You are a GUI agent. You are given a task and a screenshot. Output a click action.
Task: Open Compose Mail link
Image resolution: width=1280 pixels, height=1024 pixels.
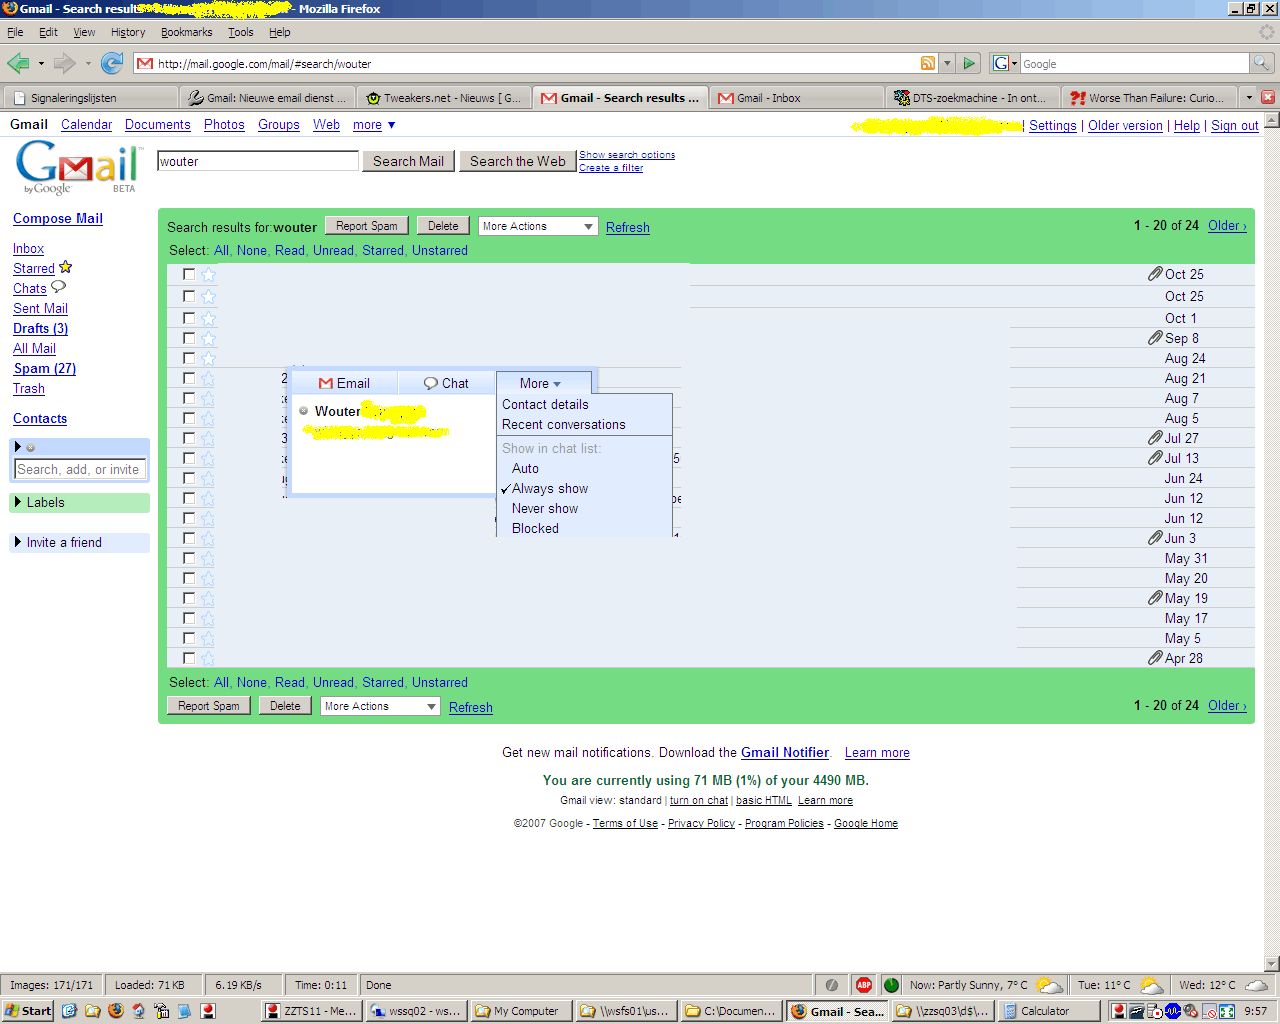58,218
